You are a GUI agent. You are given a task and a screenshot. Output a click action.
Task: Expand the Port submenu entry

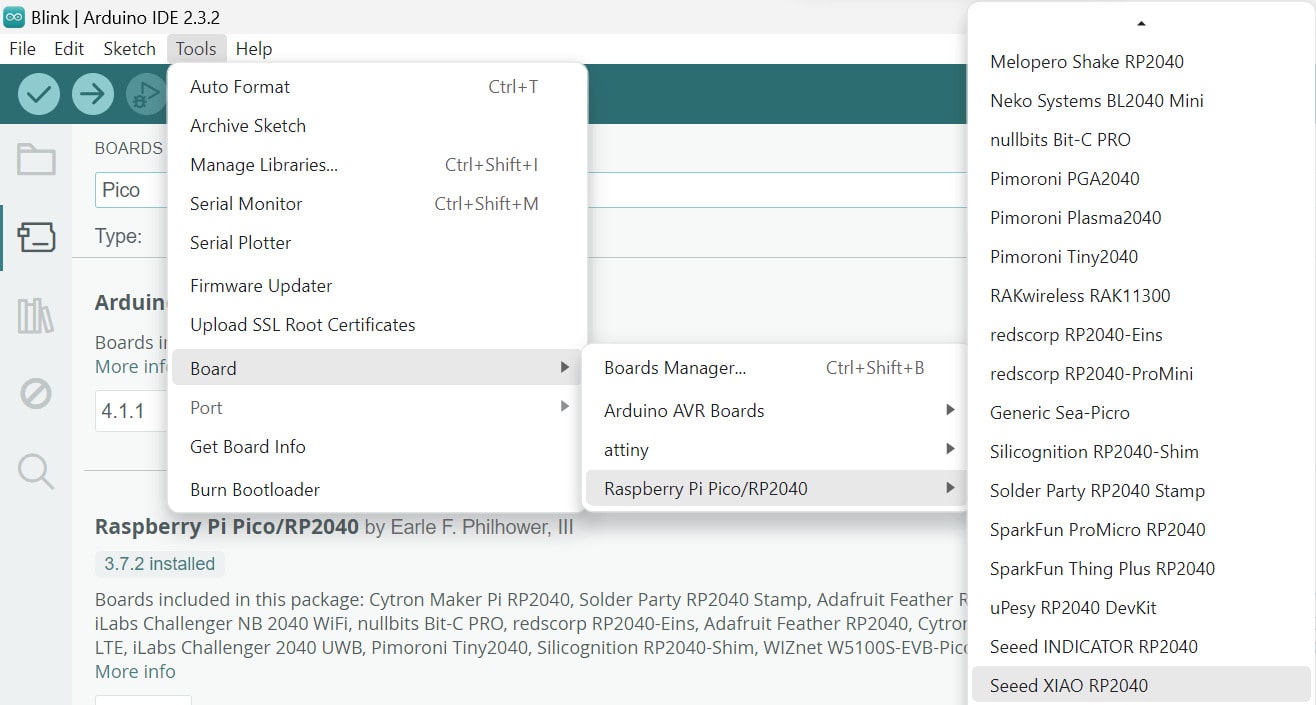[x=377, y=408]
